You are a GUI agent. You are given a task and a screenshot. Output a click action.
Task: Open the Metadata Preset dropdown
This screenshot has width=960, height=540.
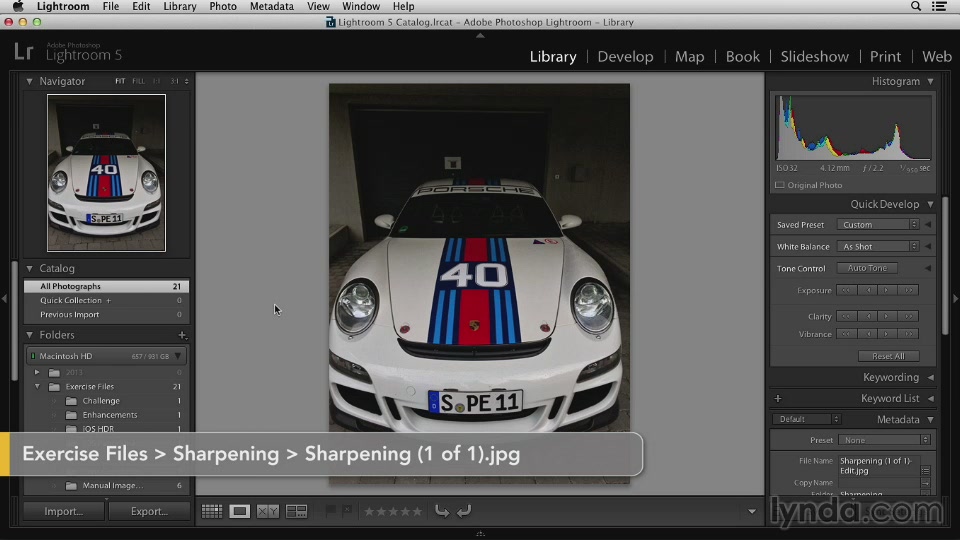tap(884, 440)
